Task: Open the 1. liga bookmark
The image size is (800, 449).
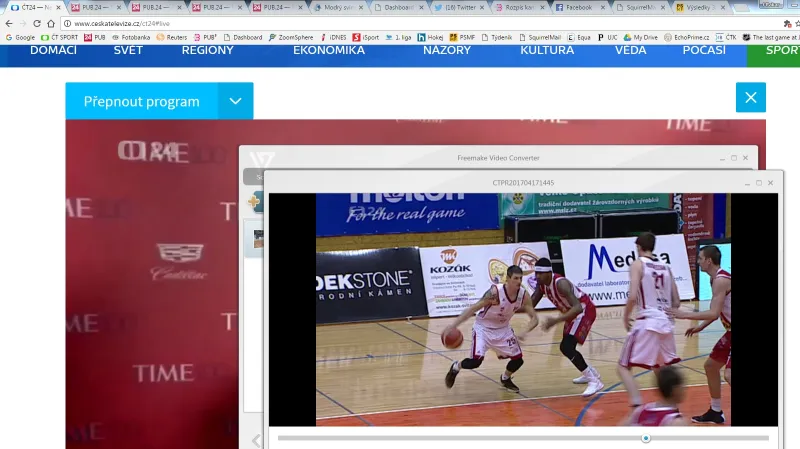Action: click(398, 37)
